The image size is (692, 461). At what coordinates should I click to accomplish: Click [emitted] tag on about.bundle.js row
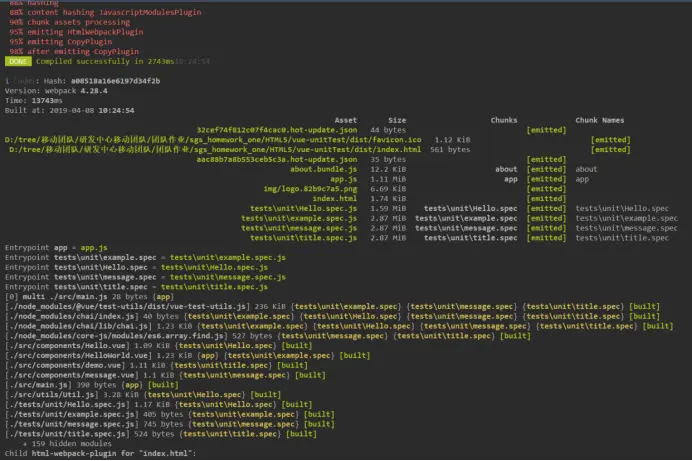pyautogui.click(x=546, y=169)
